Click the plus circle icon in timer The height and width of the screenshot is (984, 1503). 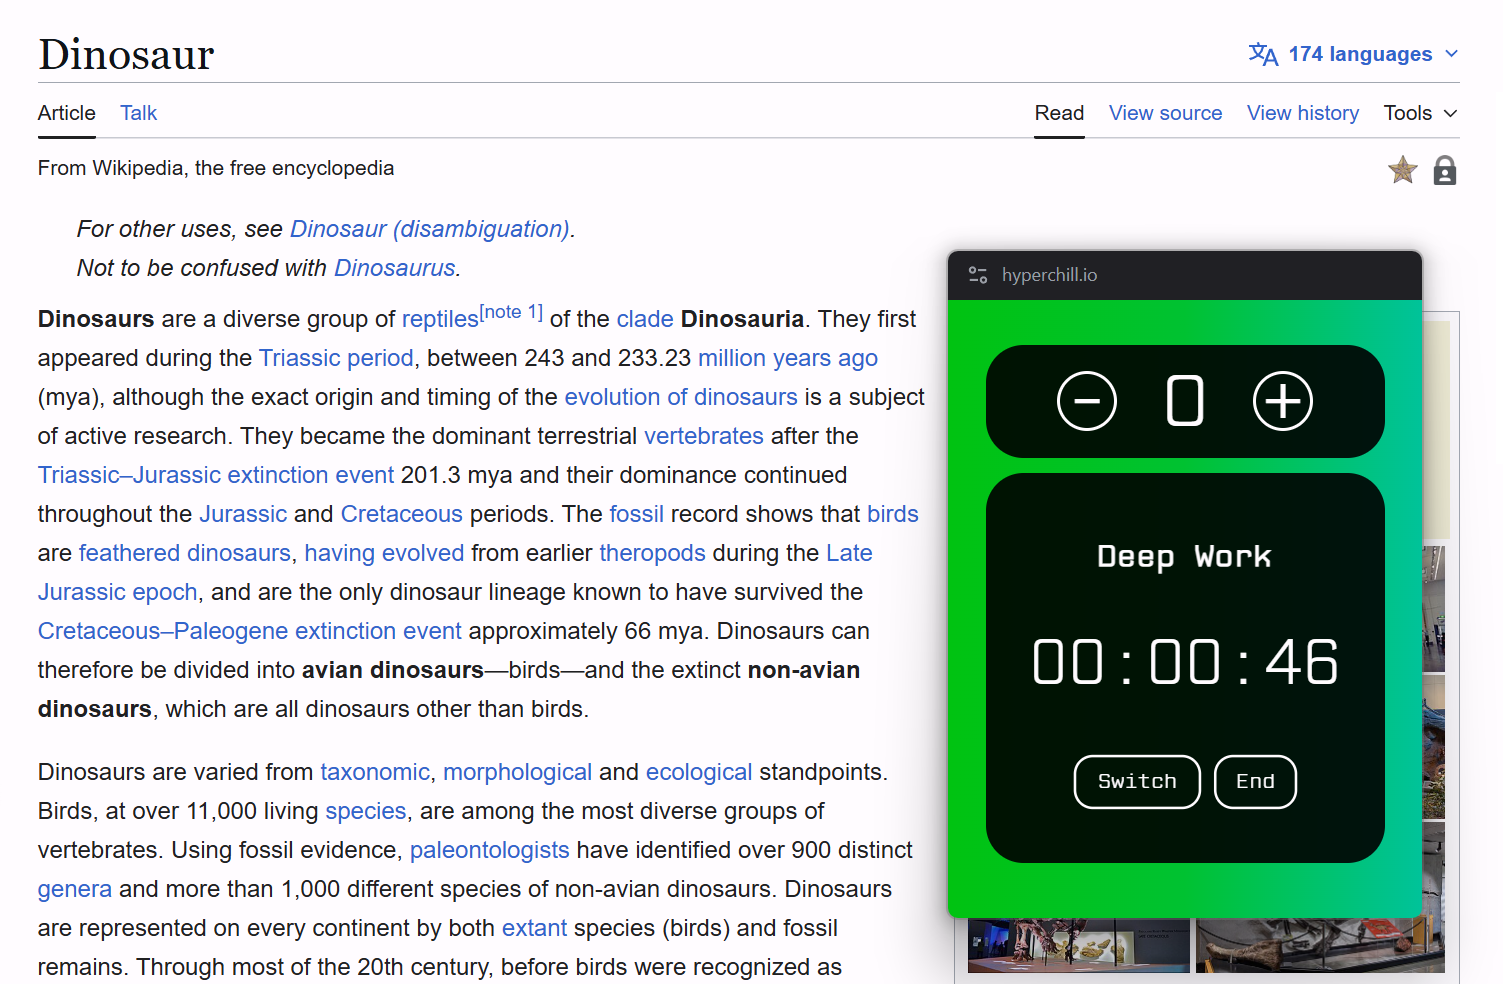pos(1282,401)
